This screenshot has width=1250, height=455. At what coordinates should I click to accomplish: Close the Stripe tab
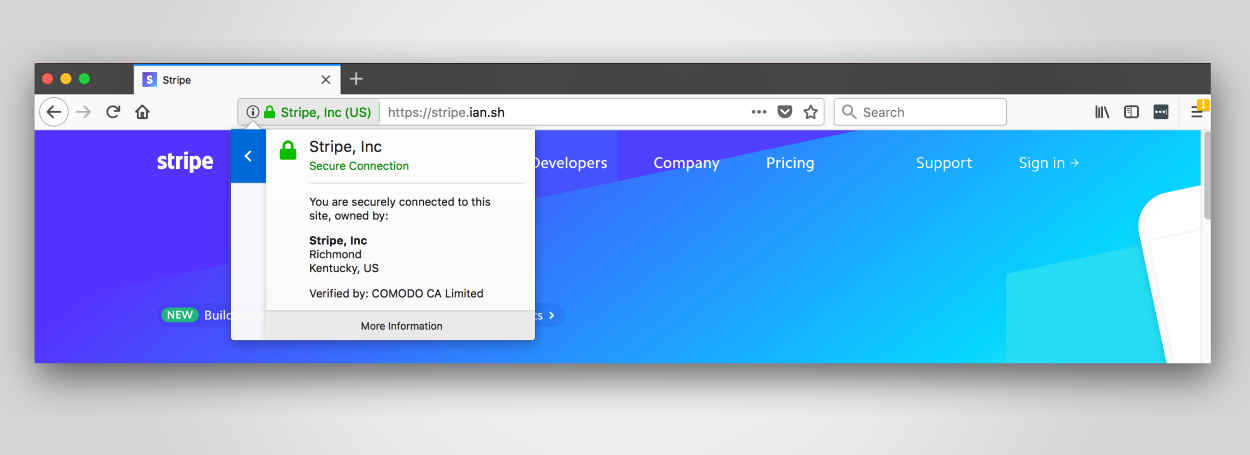point(325,79)
